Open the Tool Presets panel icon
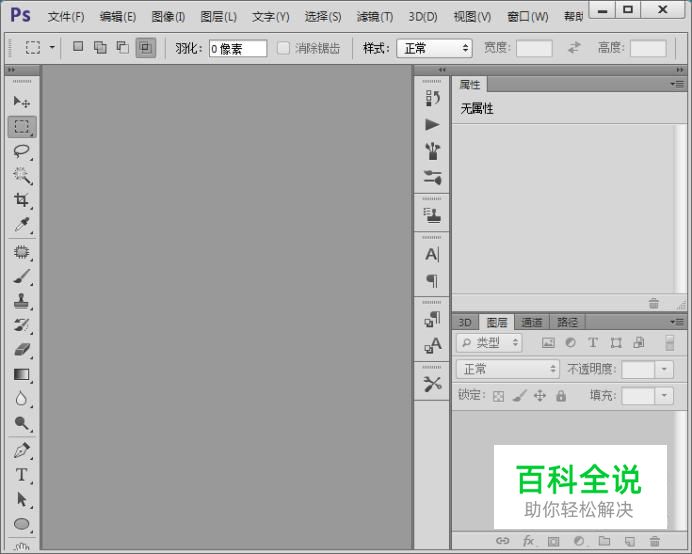This screenshot has width=692, height=554. pos(432,384)
